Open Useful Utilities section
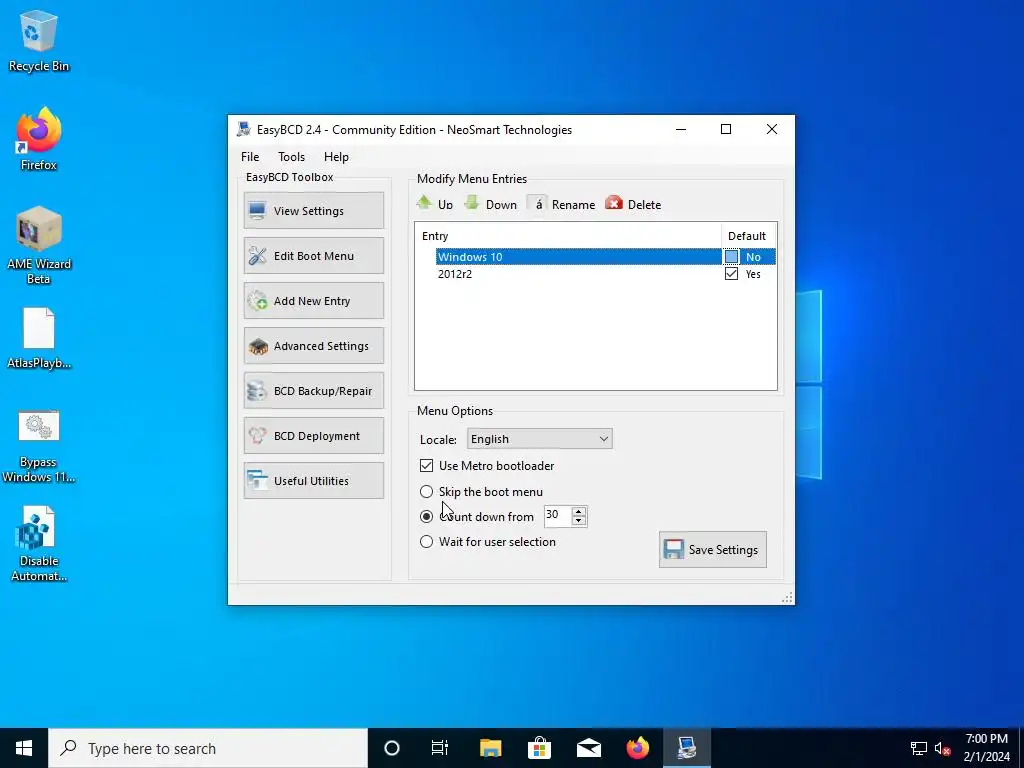1024x768 pixels. click(x=313, y=481)
